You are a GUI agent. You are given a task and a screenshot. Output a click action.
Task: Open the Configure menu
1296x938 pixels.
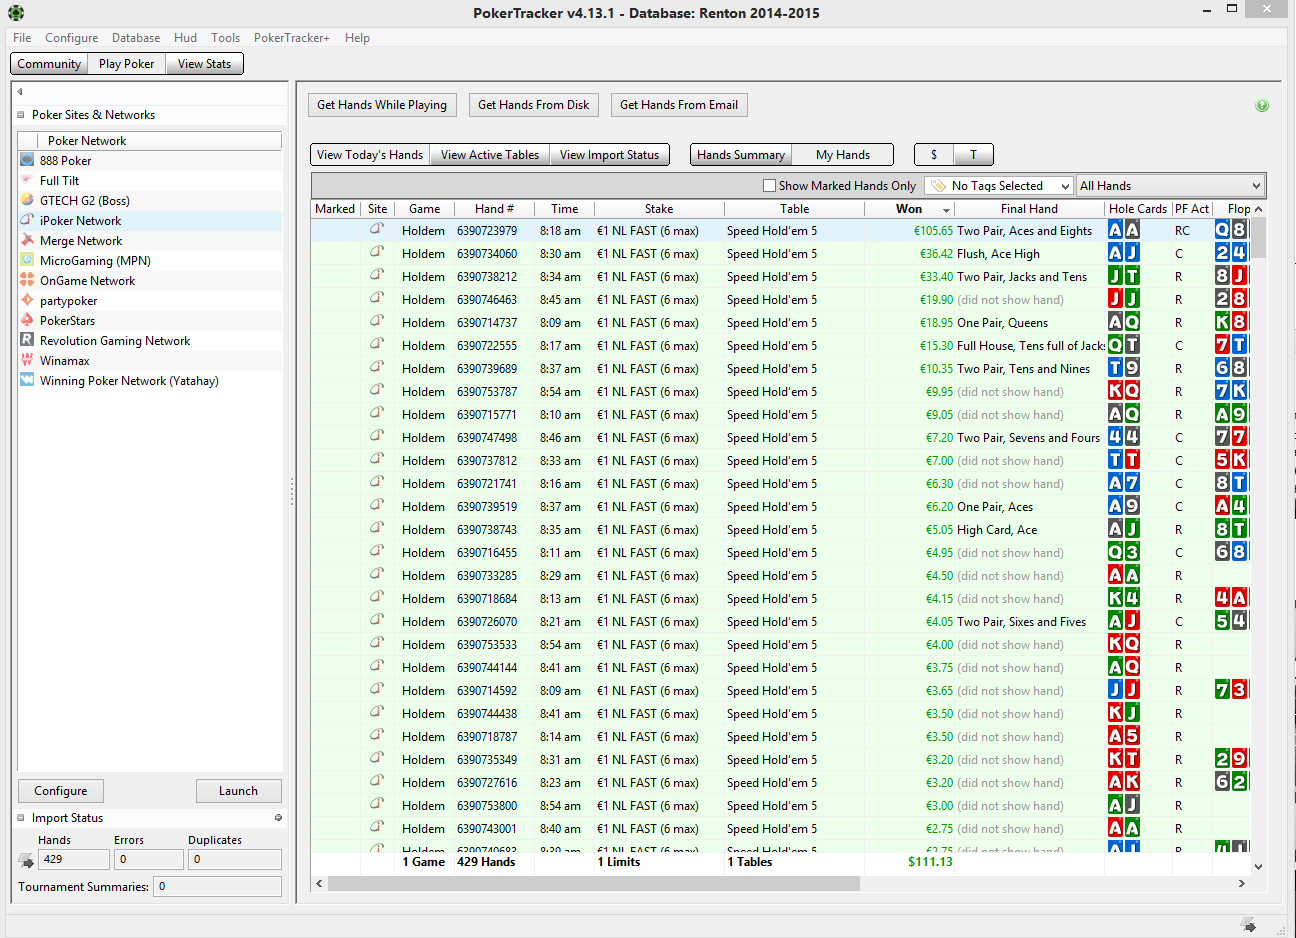pyautogui.click(x=71, y=38)
